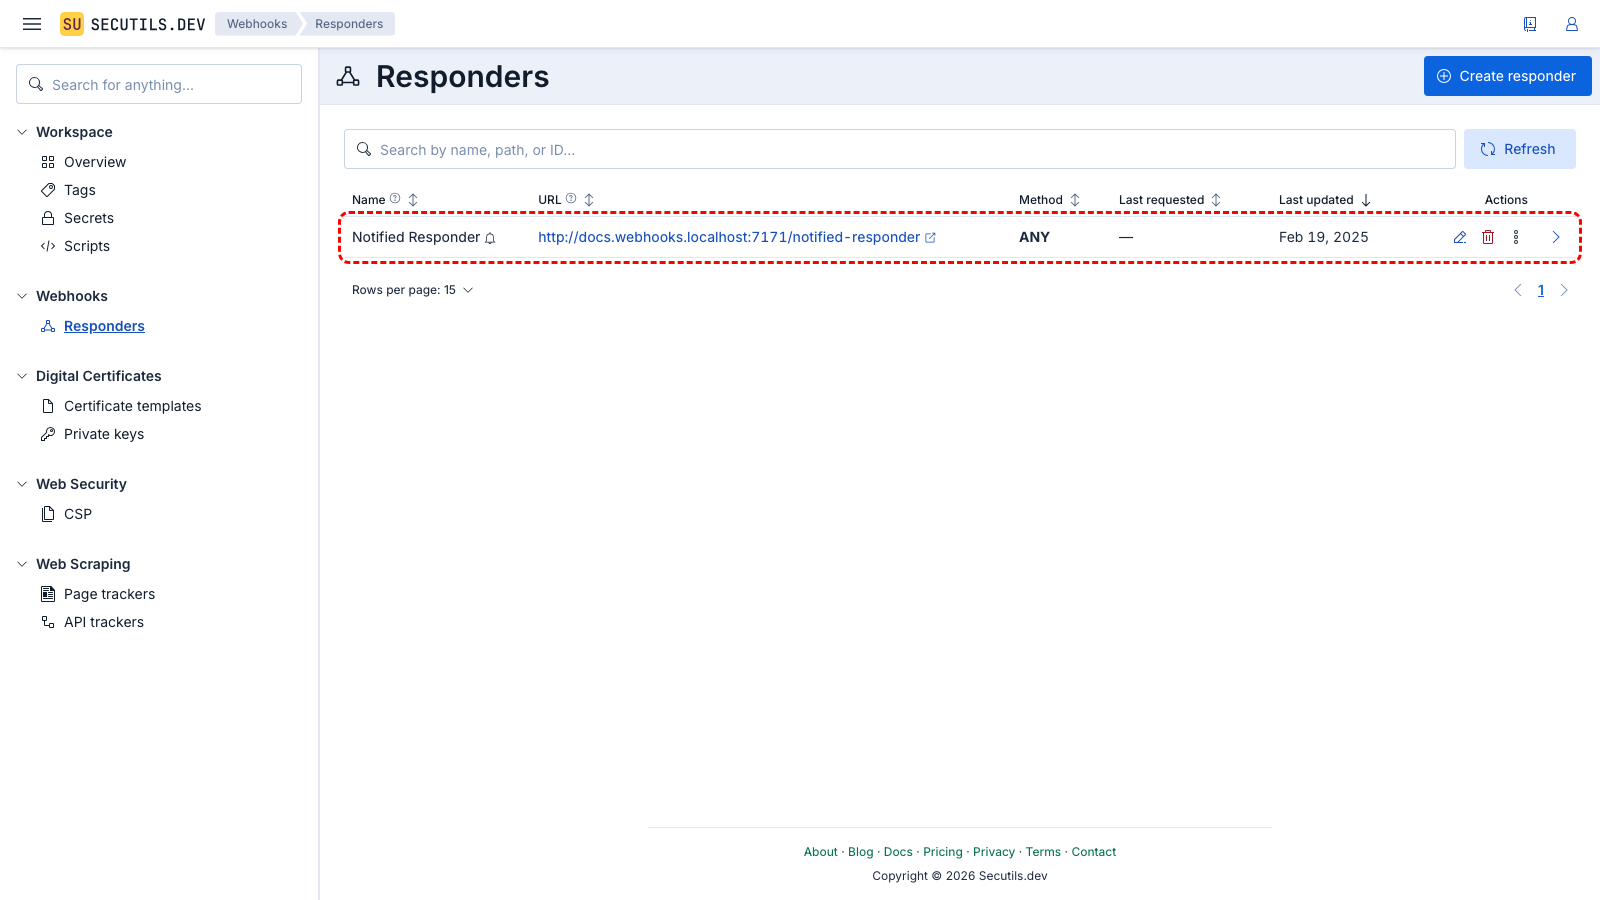Open the Rows per page dropdown
1600x900 pixels.
pyautogui.click(x=413, y=290)
